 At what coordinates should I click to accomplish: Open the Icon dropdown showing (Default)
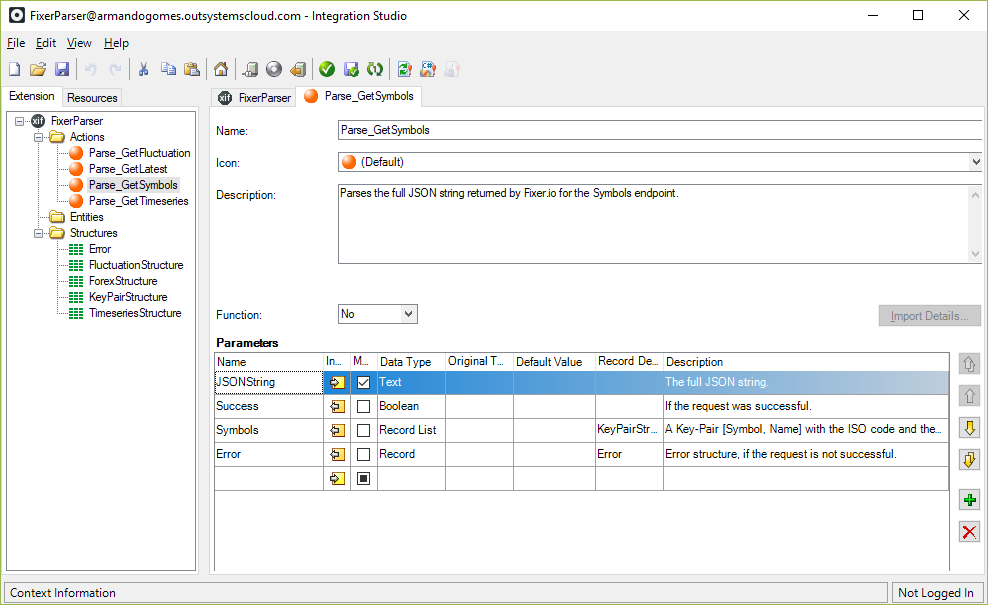[976, 162]
